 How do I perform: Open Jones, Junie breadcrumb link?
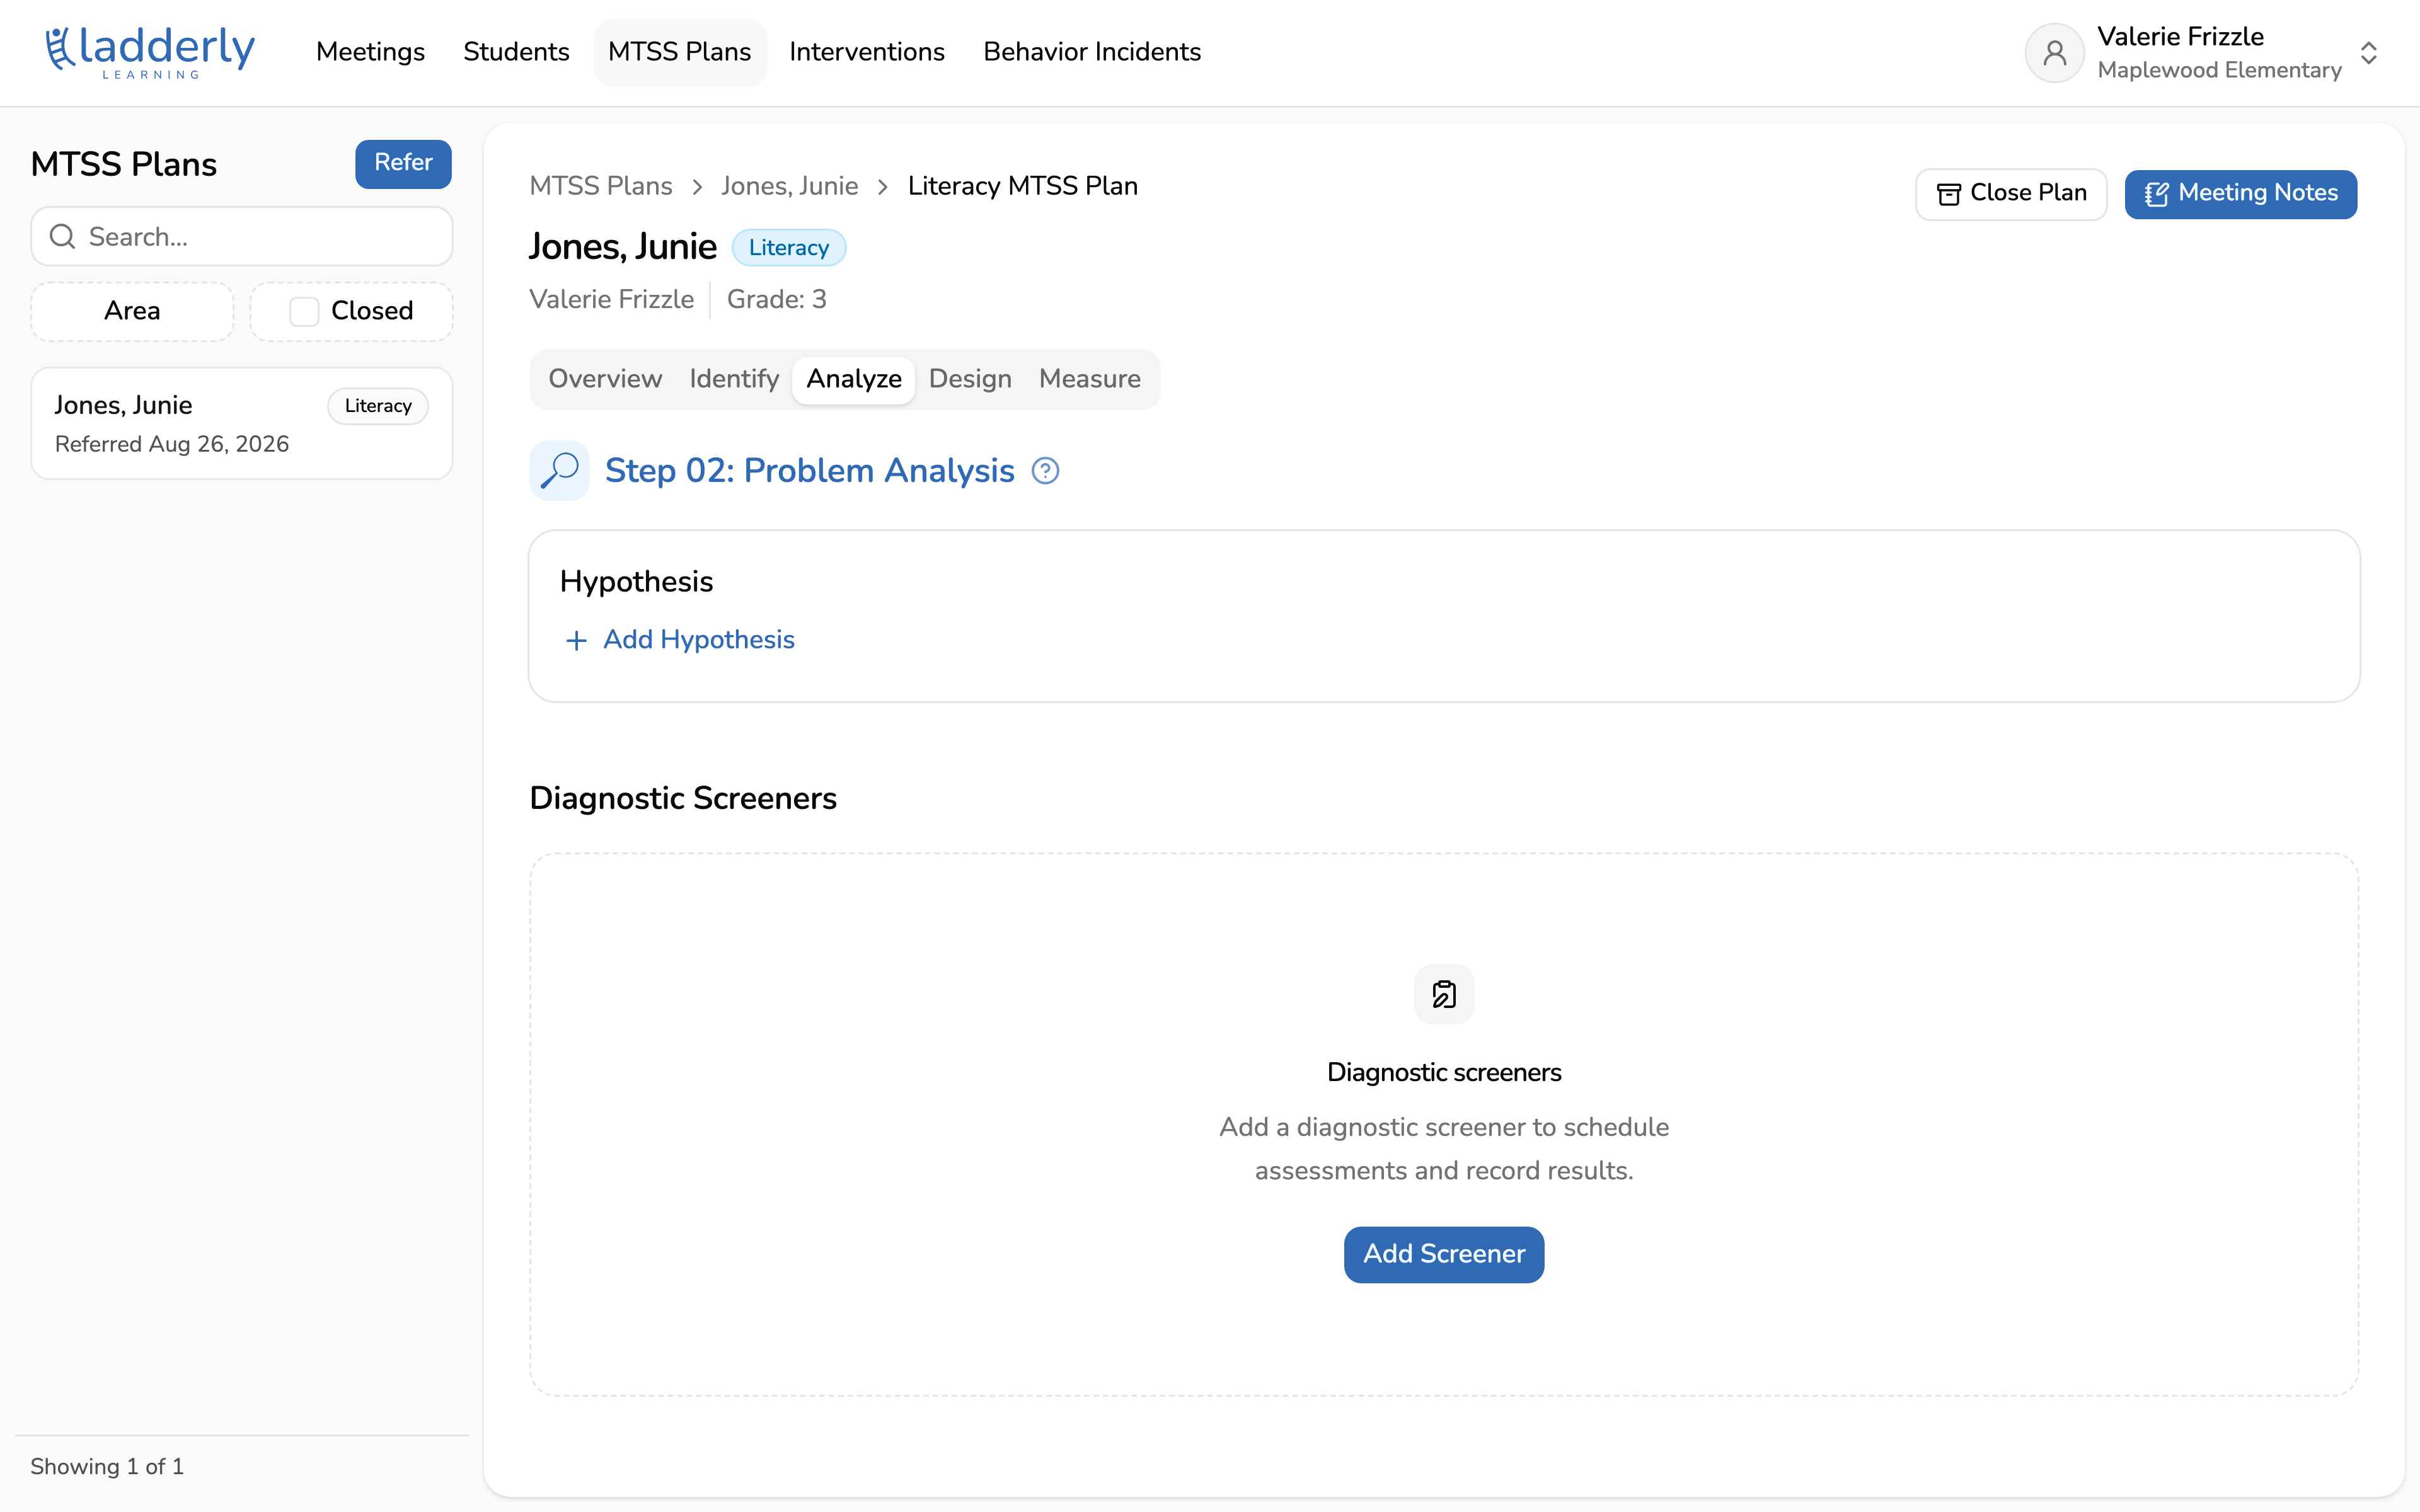790,186
